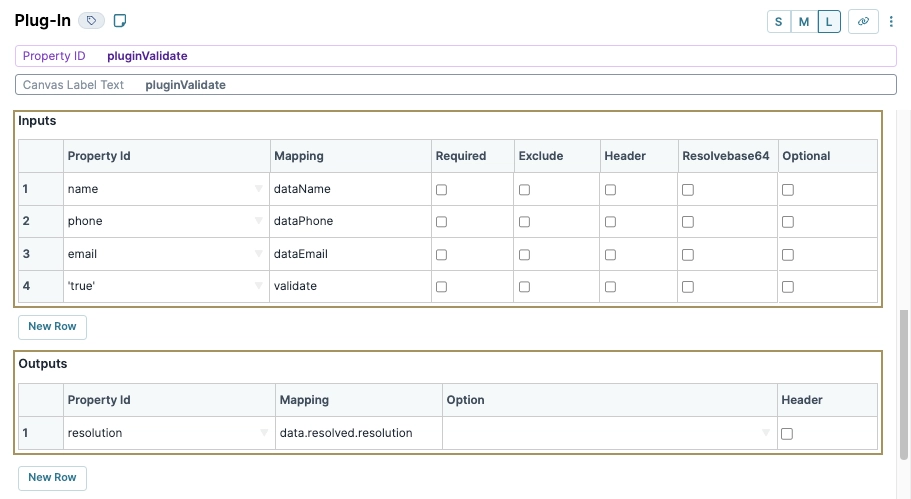Switch panel size to S

pos(779,22)
